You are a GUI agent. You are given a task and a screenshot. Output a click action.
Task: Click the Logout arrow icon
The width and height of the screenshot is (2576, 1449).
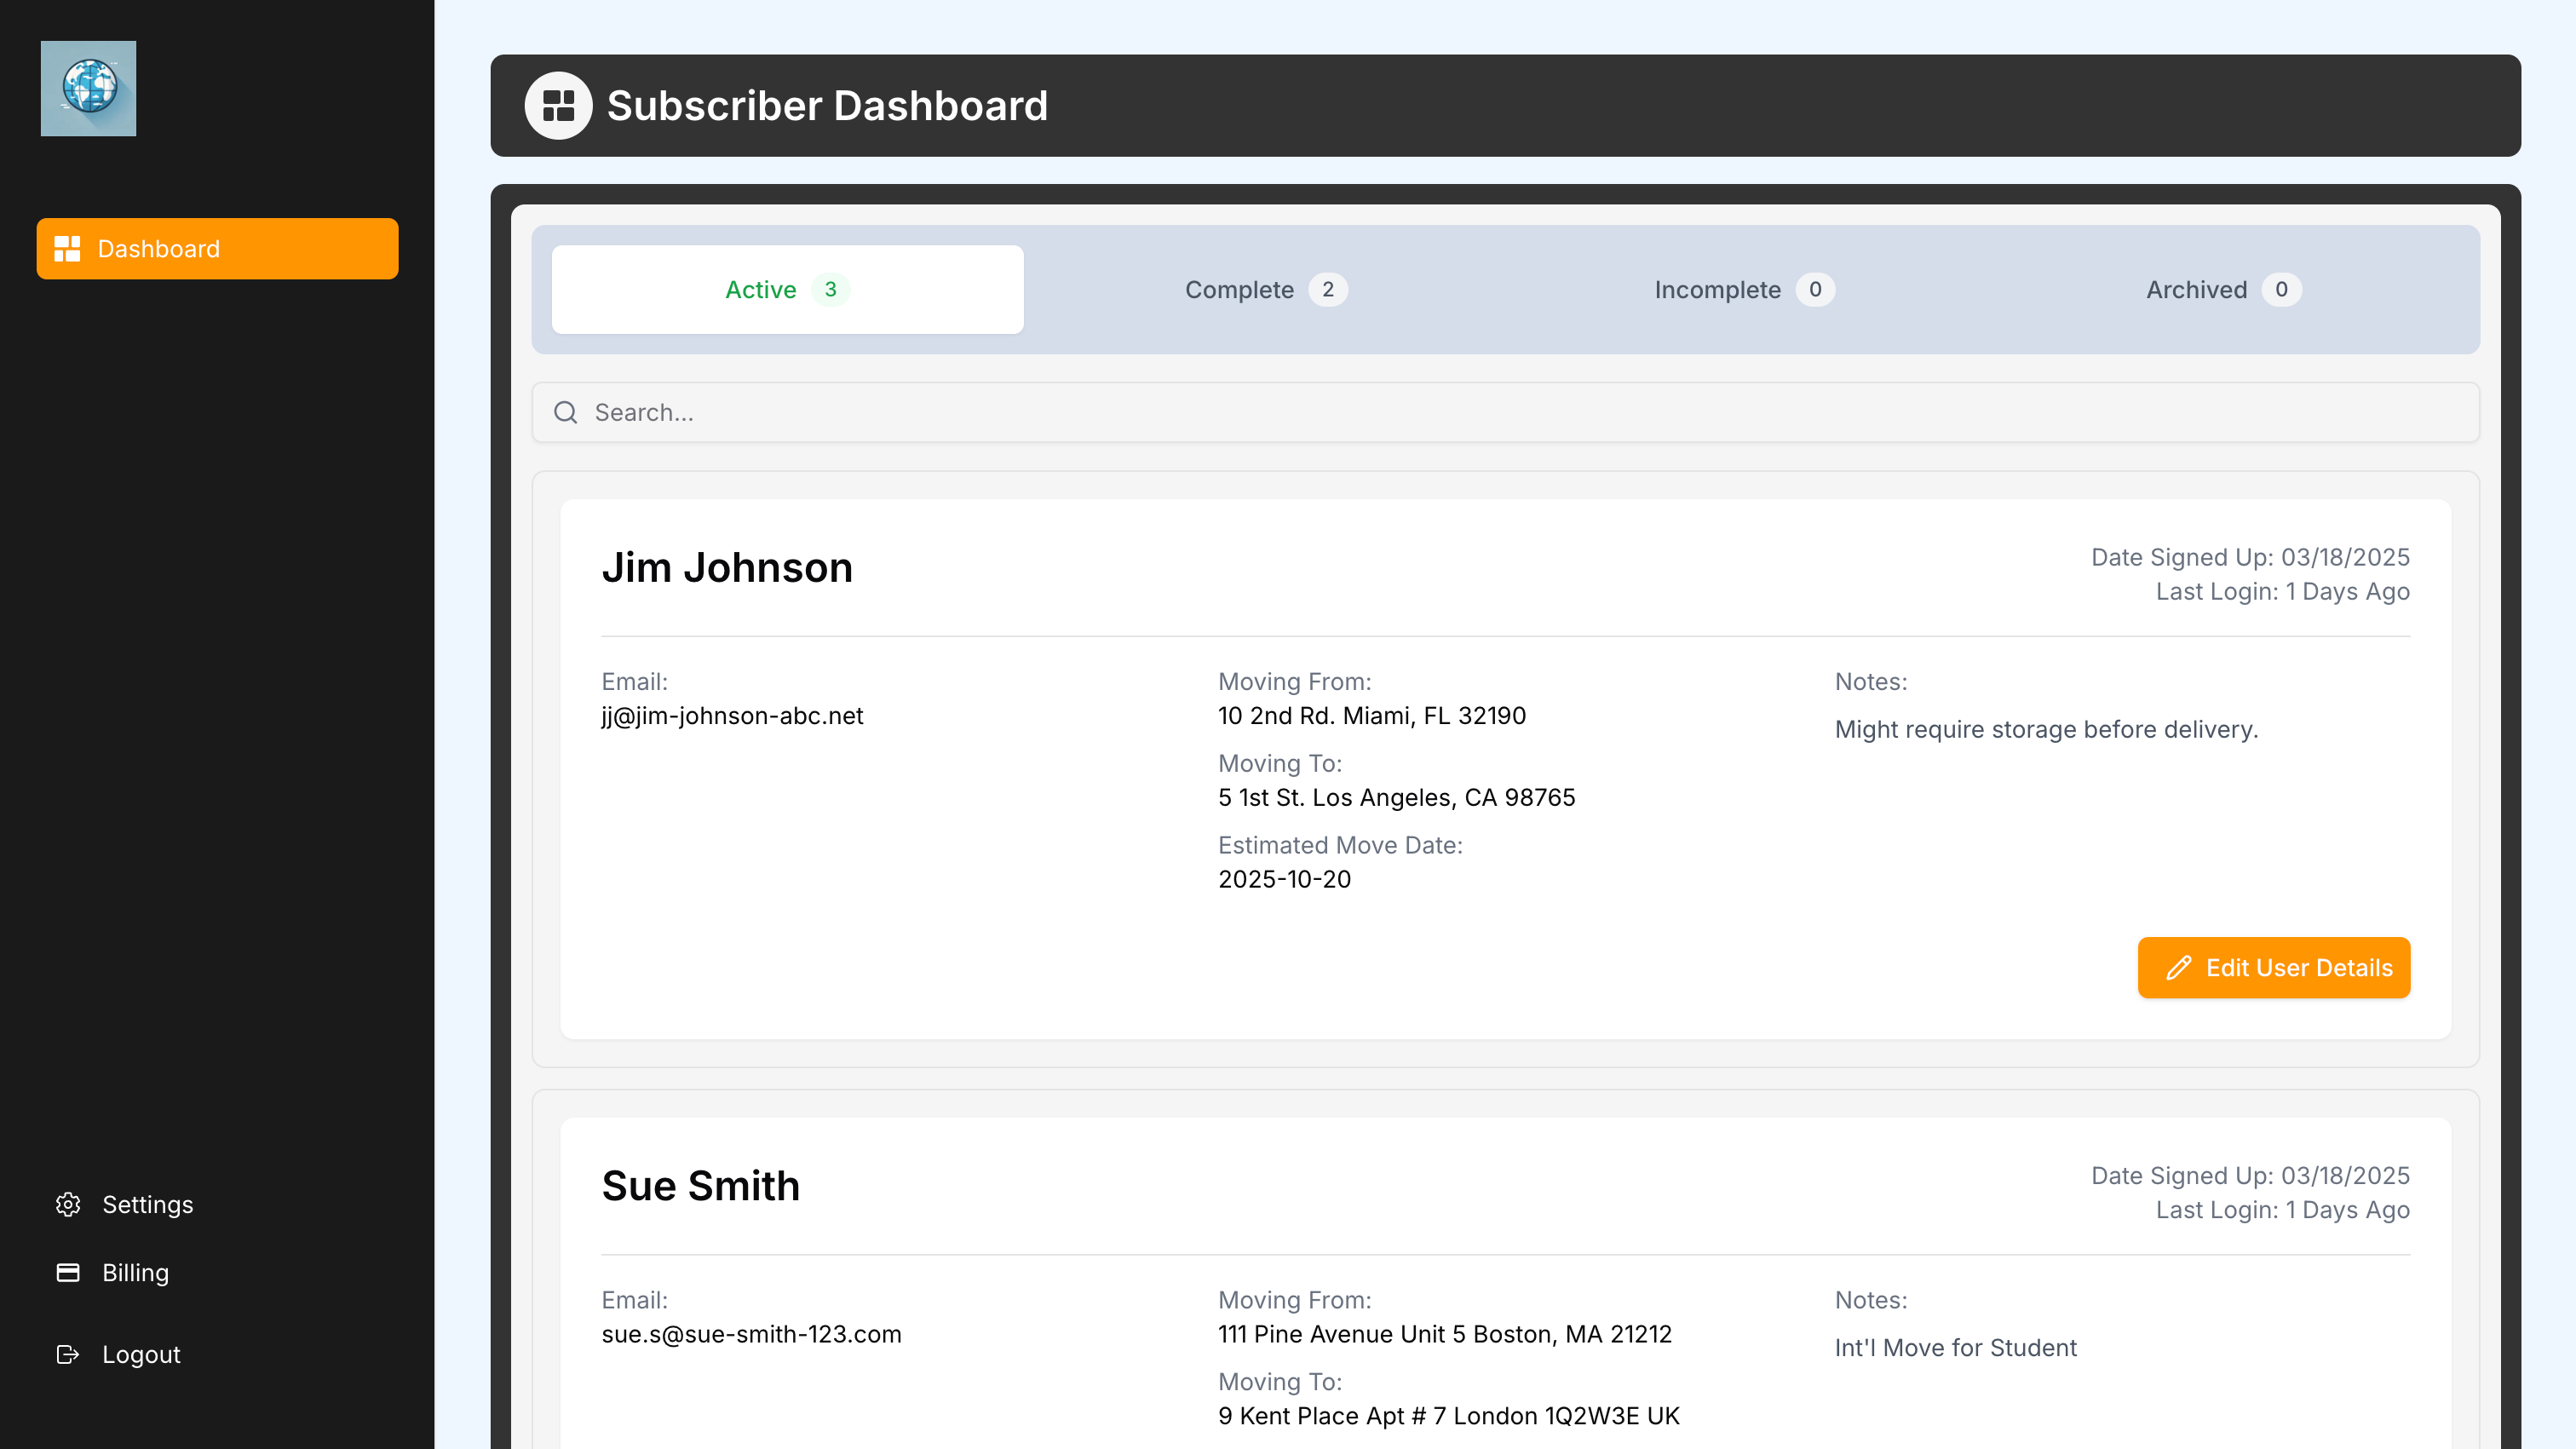(x=68, y=1354)
